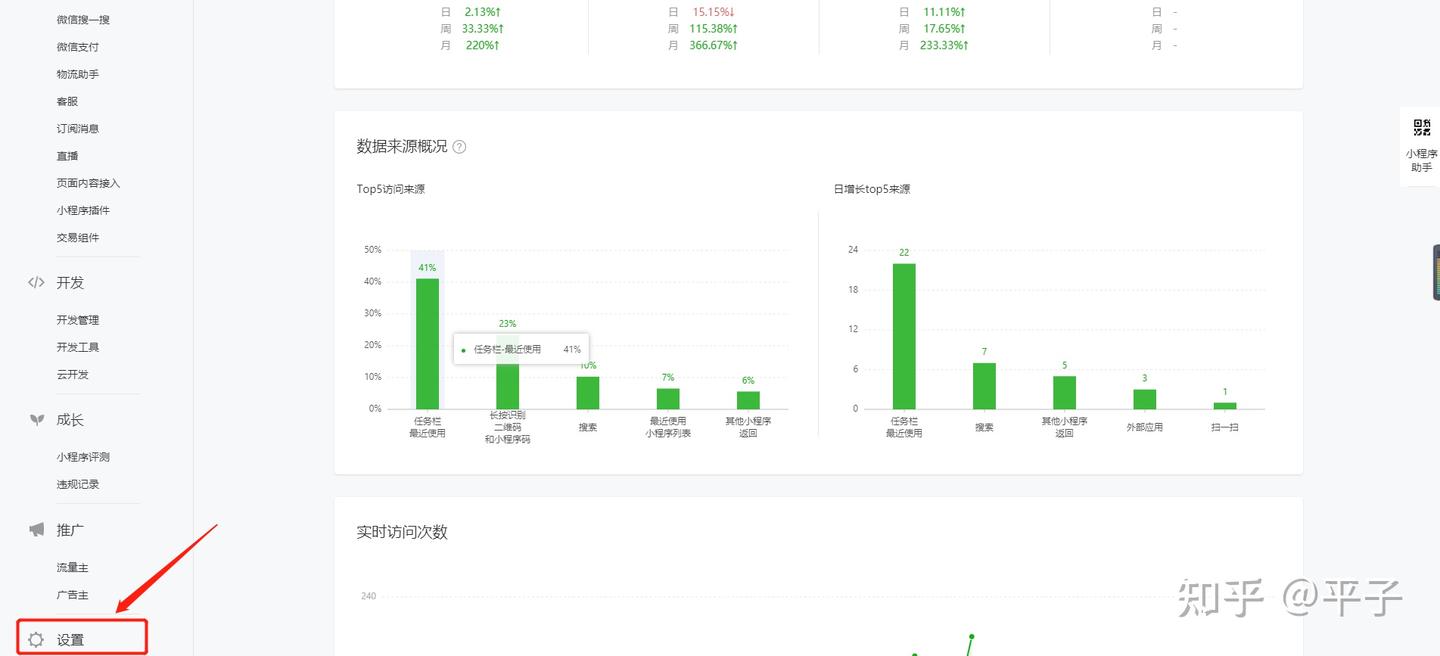Viewport: 1440px width, 656px height.
Task: Click the 推广 megaphone icon
Action: pyautogui.click(x=36, y=530)
